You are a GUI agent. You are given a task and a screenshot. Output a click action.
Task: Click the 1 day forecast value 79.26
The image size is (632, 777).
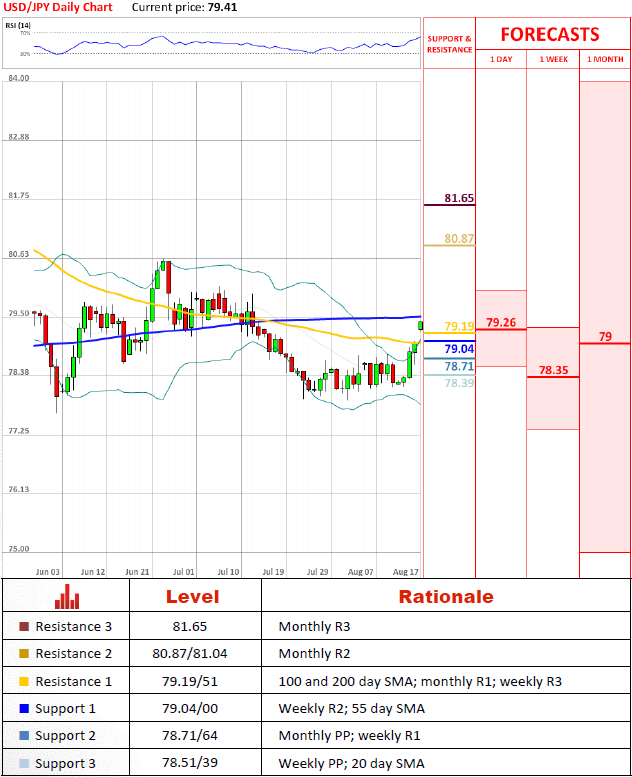tap(501, 322)
